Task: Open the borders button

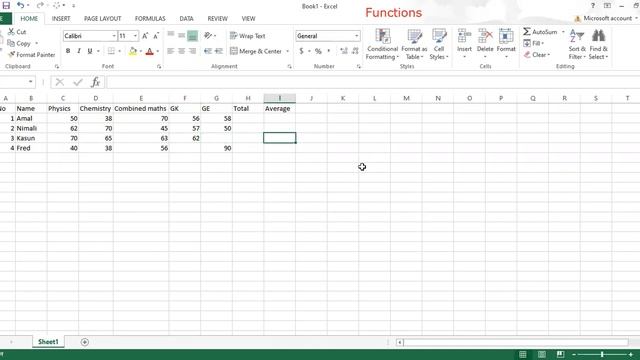Action: (x=111, y=51)
